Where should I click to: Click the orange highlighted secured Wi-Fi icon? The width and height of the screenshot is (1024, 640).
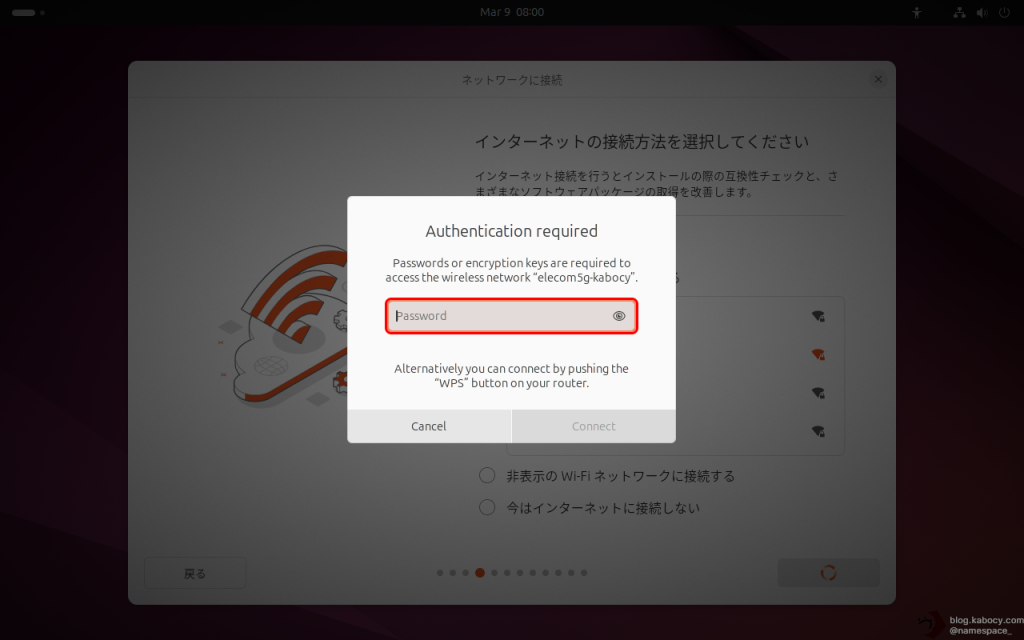click(x=818, y=355)
